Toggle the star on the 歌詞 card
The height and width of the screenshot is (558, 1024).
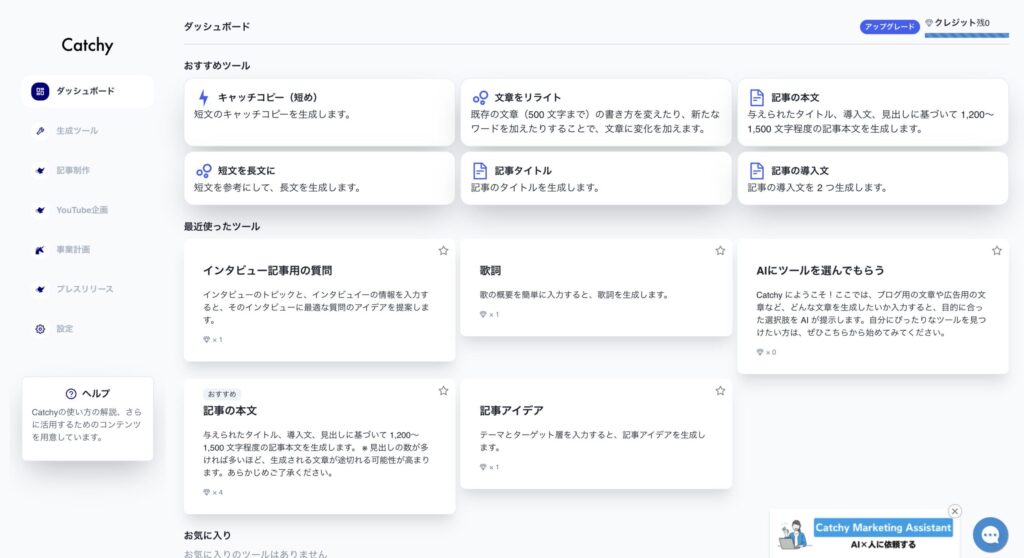720,251
